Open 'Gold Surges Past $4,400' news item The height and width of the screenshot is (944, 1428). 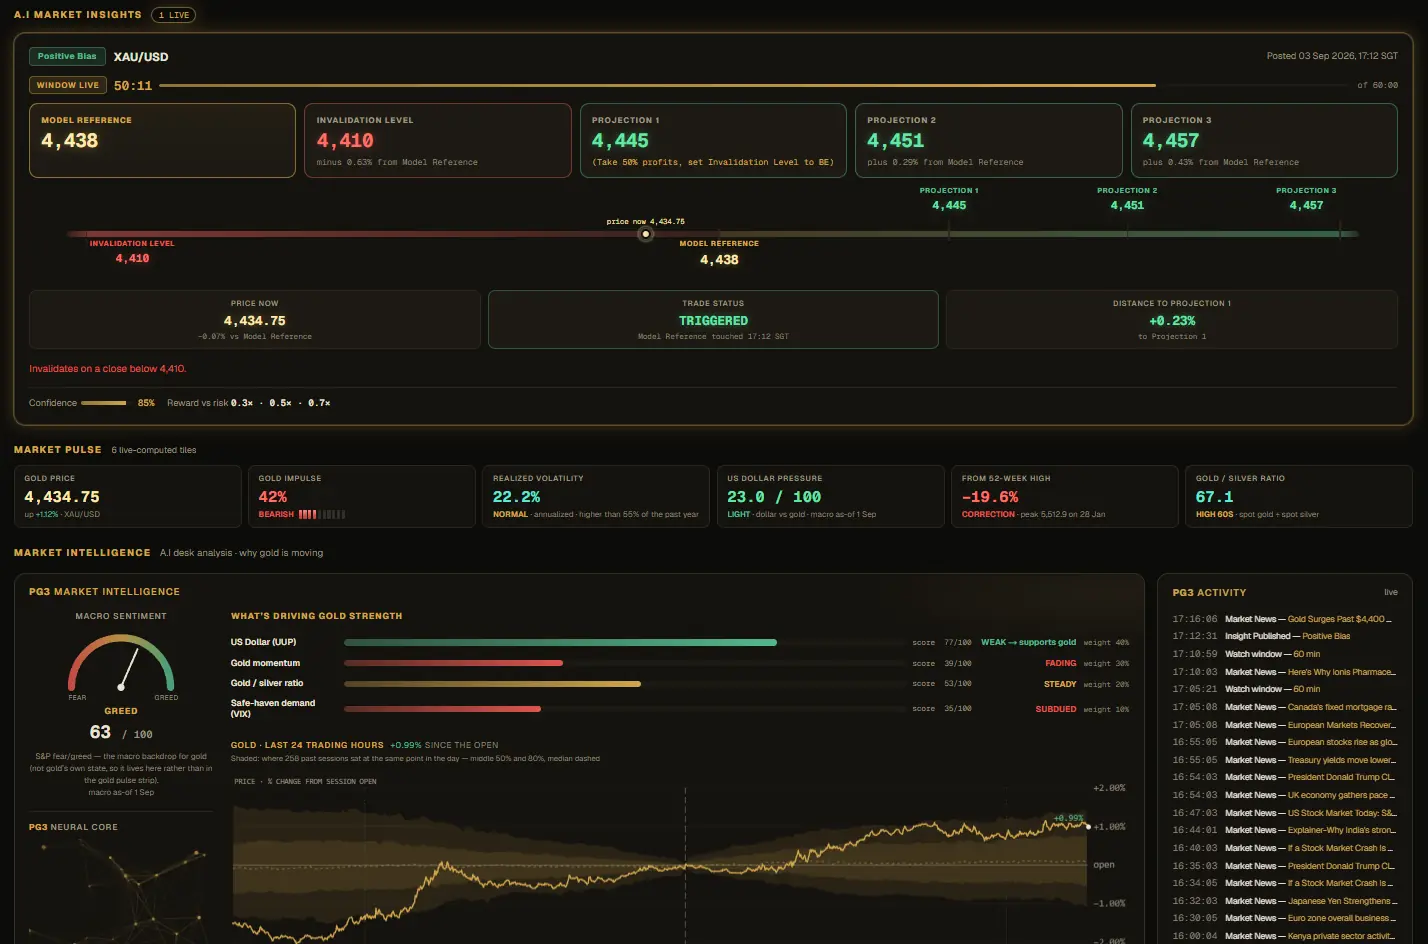coord(1285,619)
